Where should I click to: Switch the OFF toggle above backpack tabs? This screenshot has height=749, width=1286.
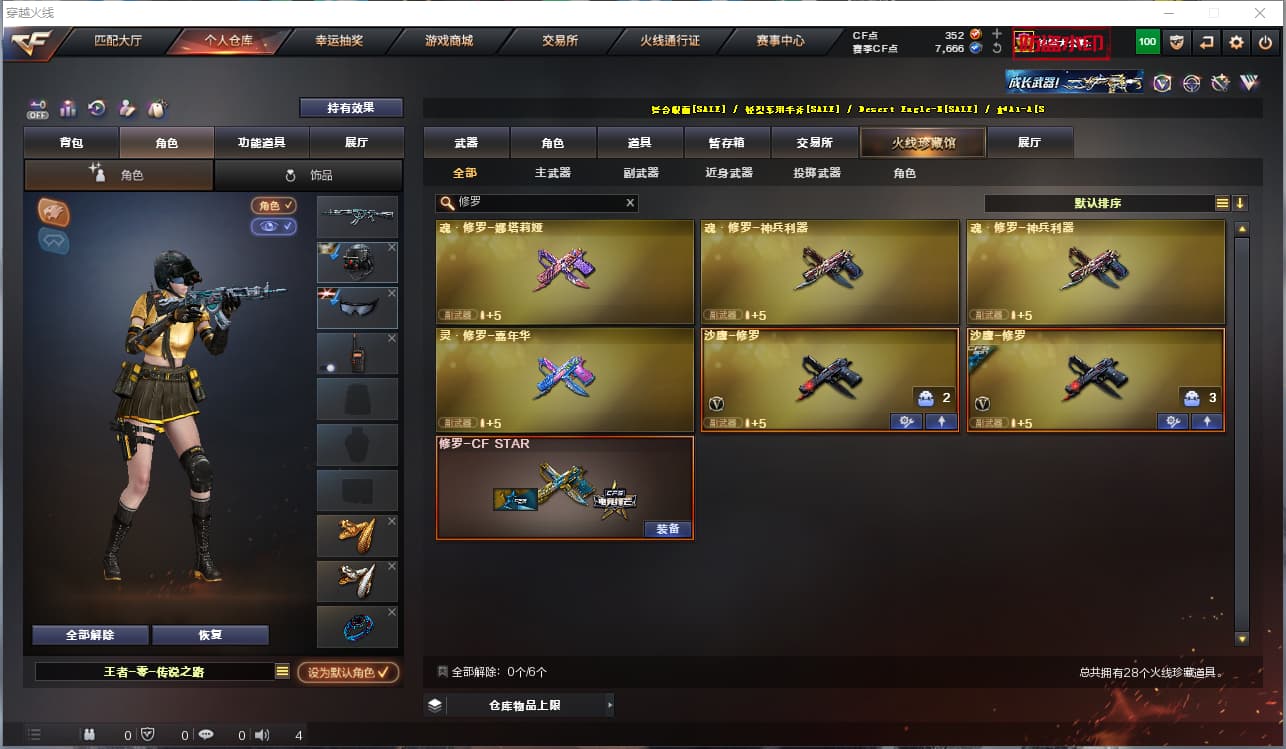(38, 108)
